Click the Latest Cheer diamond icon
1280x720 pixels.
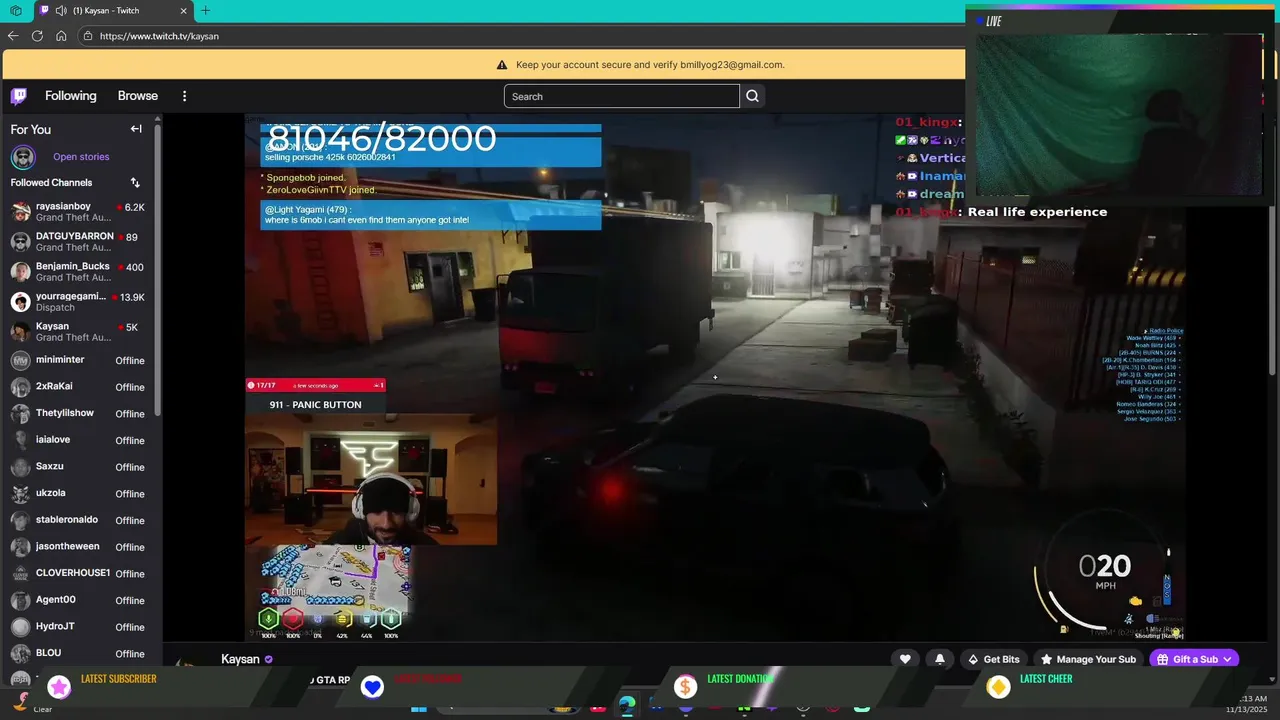pyautogui.click(x=998, y=687)
